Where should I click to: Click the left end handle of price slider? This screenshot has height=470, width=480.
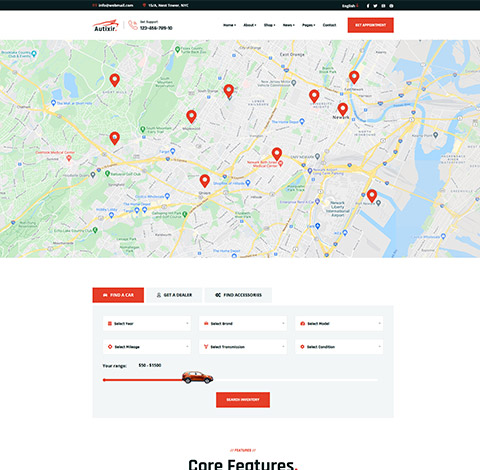click(x=104, y=380)
